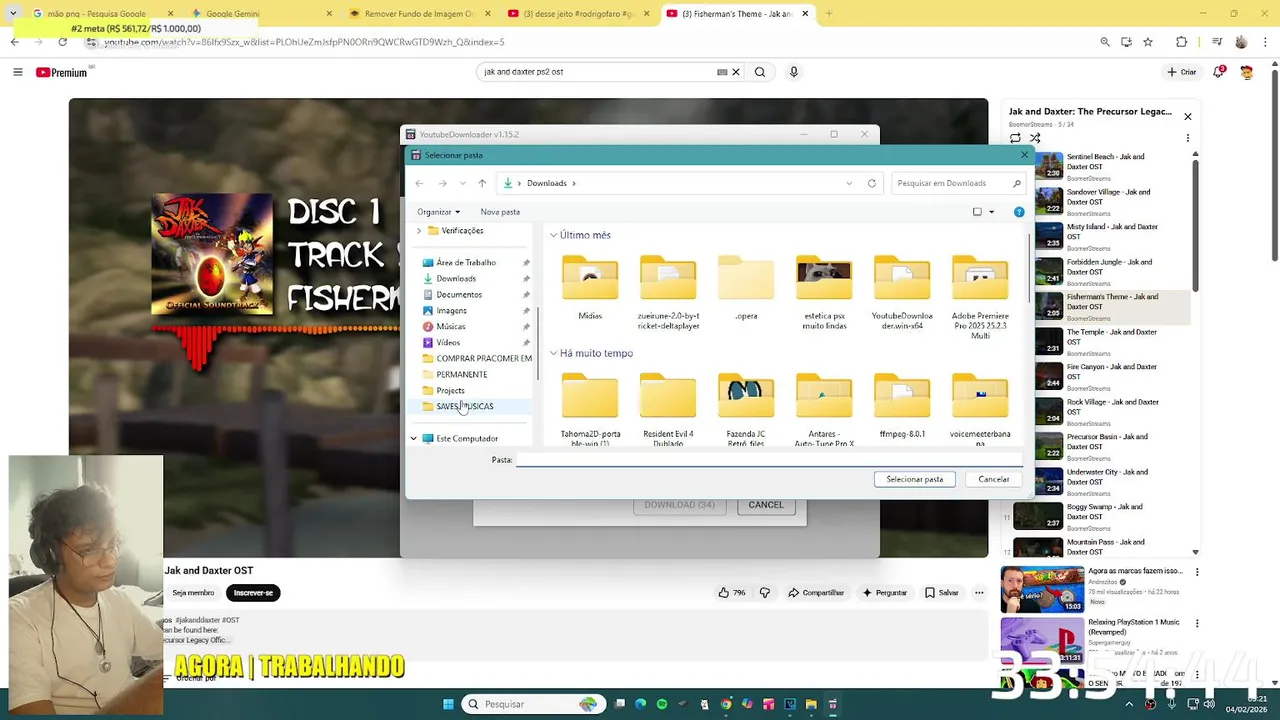This screenshot has height=720, width=1280.
Task: Click CANCEL in YoutubeDownloader window
Action: (x=766, y=505)
